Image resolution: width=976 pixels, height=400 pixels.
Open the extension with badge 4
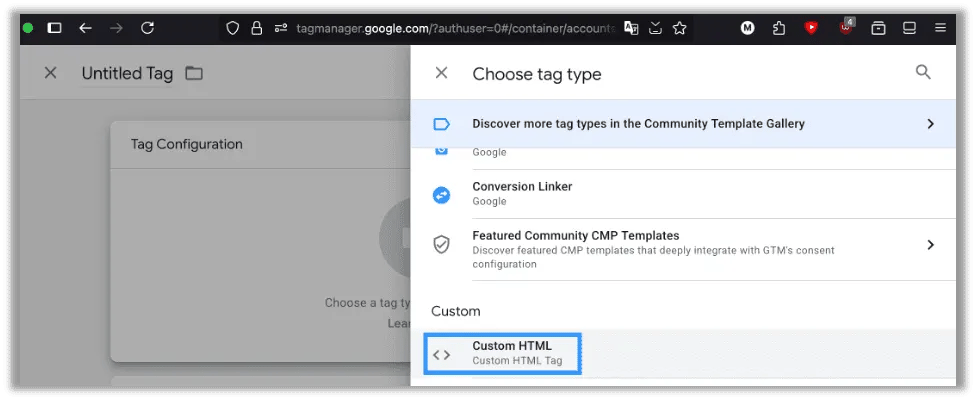847,27
